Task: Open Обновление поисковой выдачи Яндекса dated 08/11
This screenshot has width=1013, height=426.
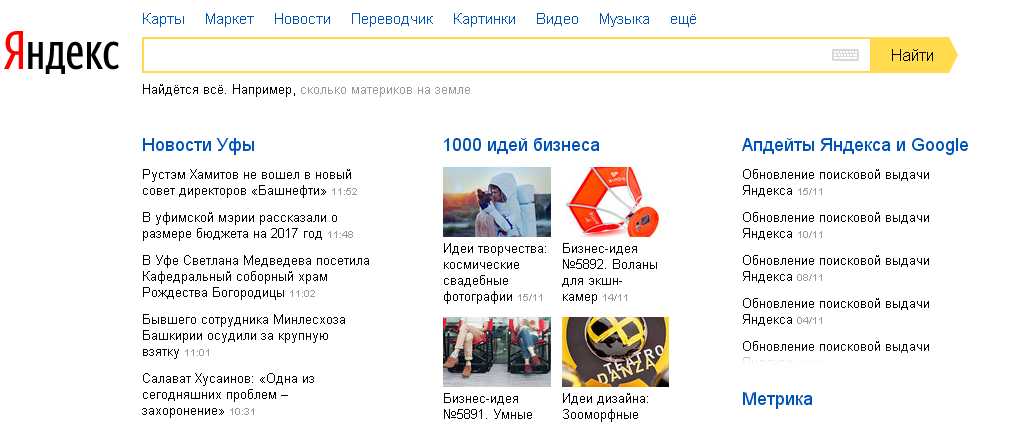Action: (836, 269)
